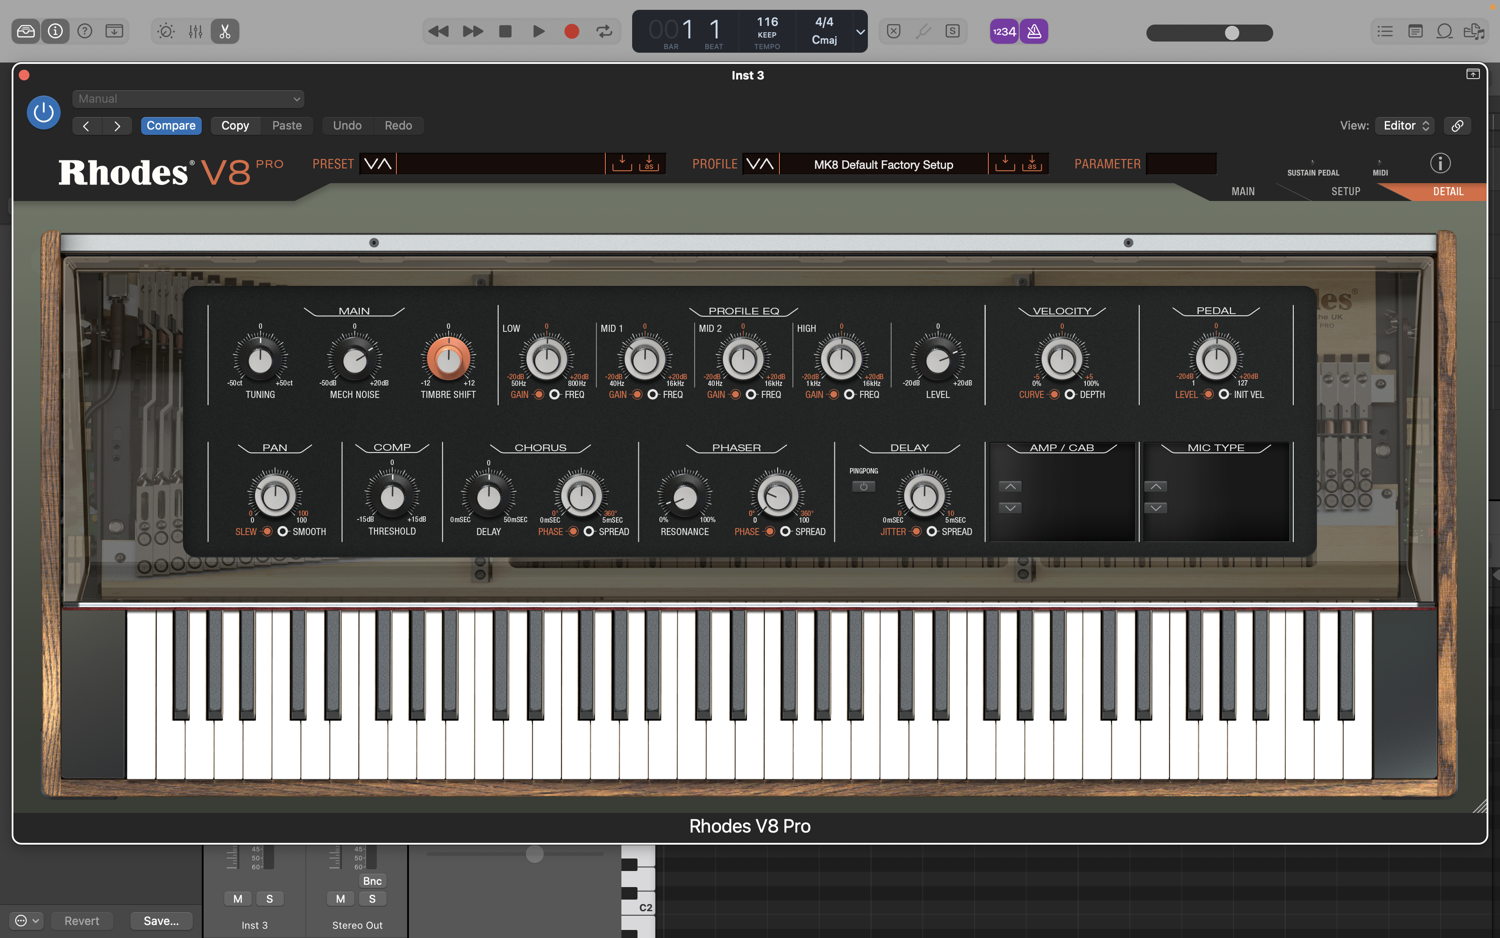Screen dimensions: 1500x938
Task: Click the Copy button
Action: [x=235, y=126]
